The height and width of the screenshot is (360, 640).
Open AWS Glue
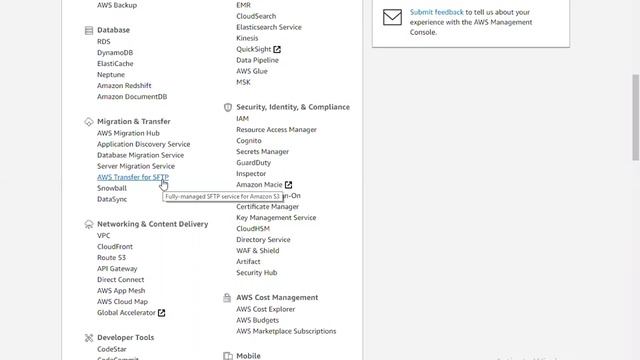click(252, 71)
